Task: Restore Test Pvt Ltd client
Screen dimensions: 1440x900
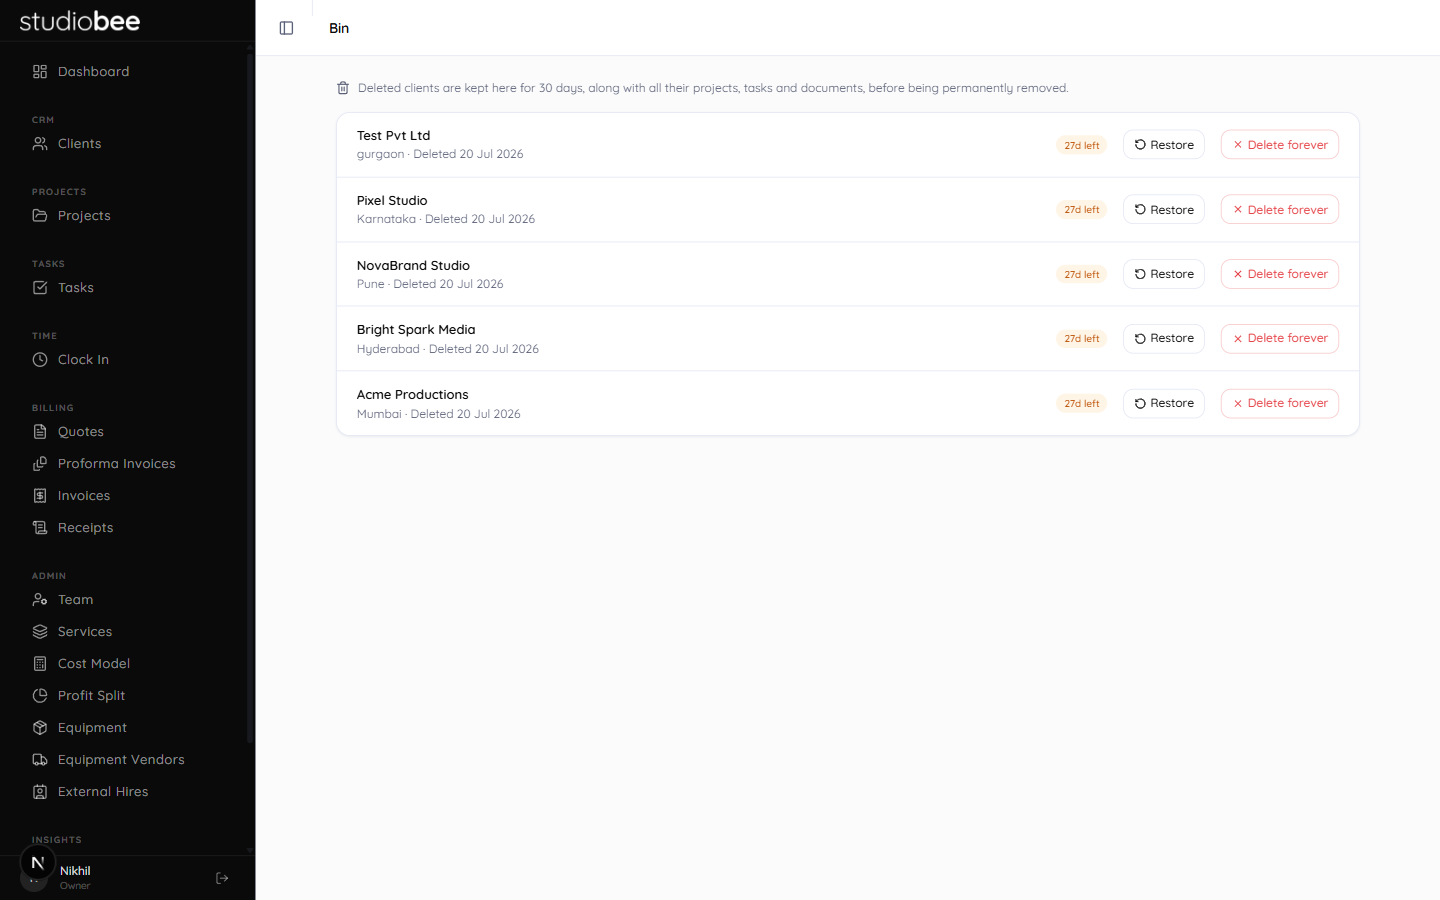Action: coord(1164,145)
